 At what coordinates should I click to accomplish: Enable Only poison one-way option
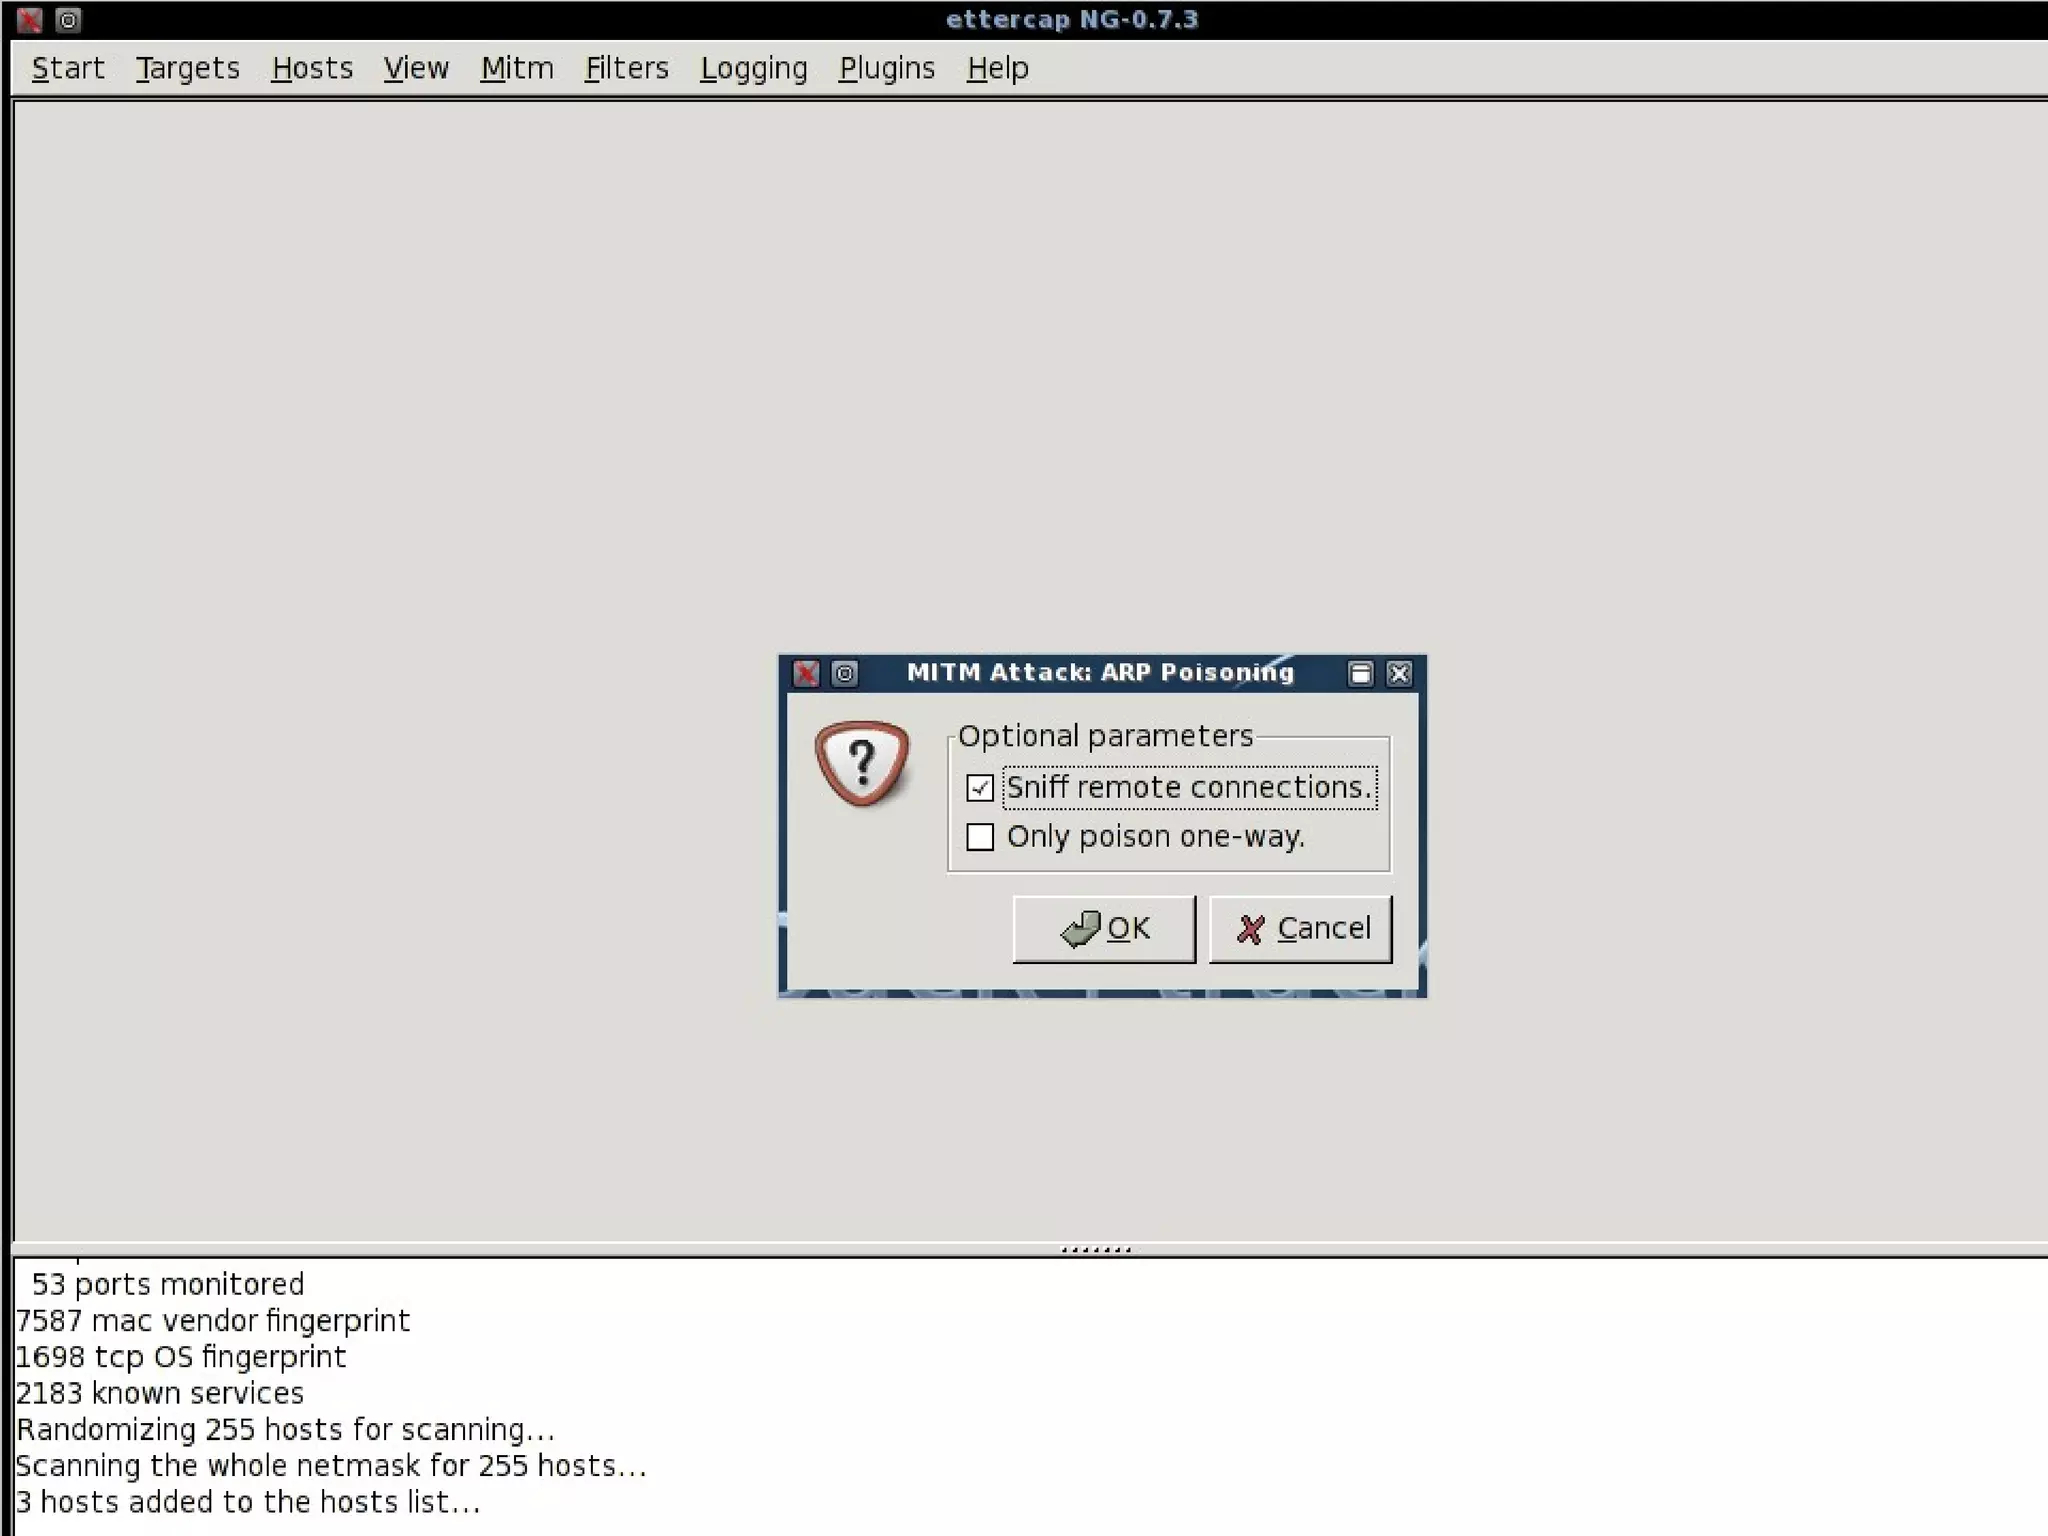click(x=980, y=837)
